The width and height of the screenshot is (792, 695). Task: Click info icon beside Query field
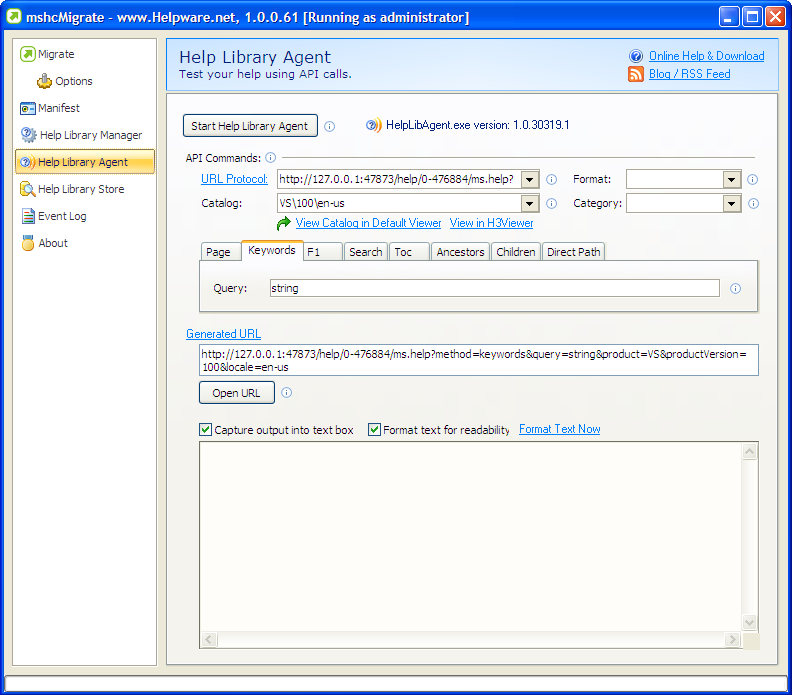(x=735, y=288)
